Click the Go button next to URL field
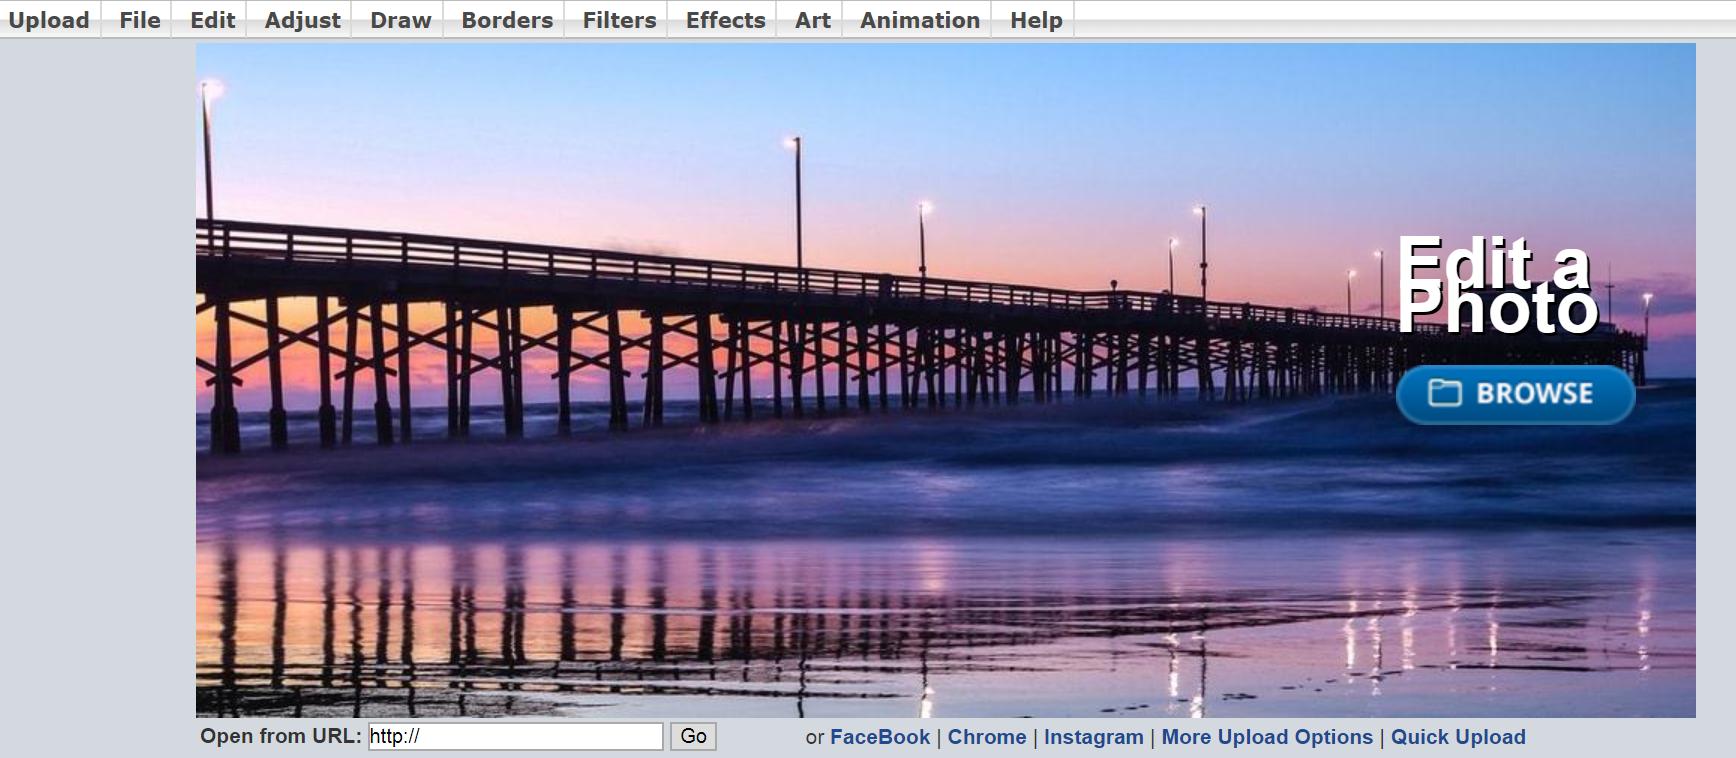The width and height of the screenshot is (1736, 758). coord(693,737)
